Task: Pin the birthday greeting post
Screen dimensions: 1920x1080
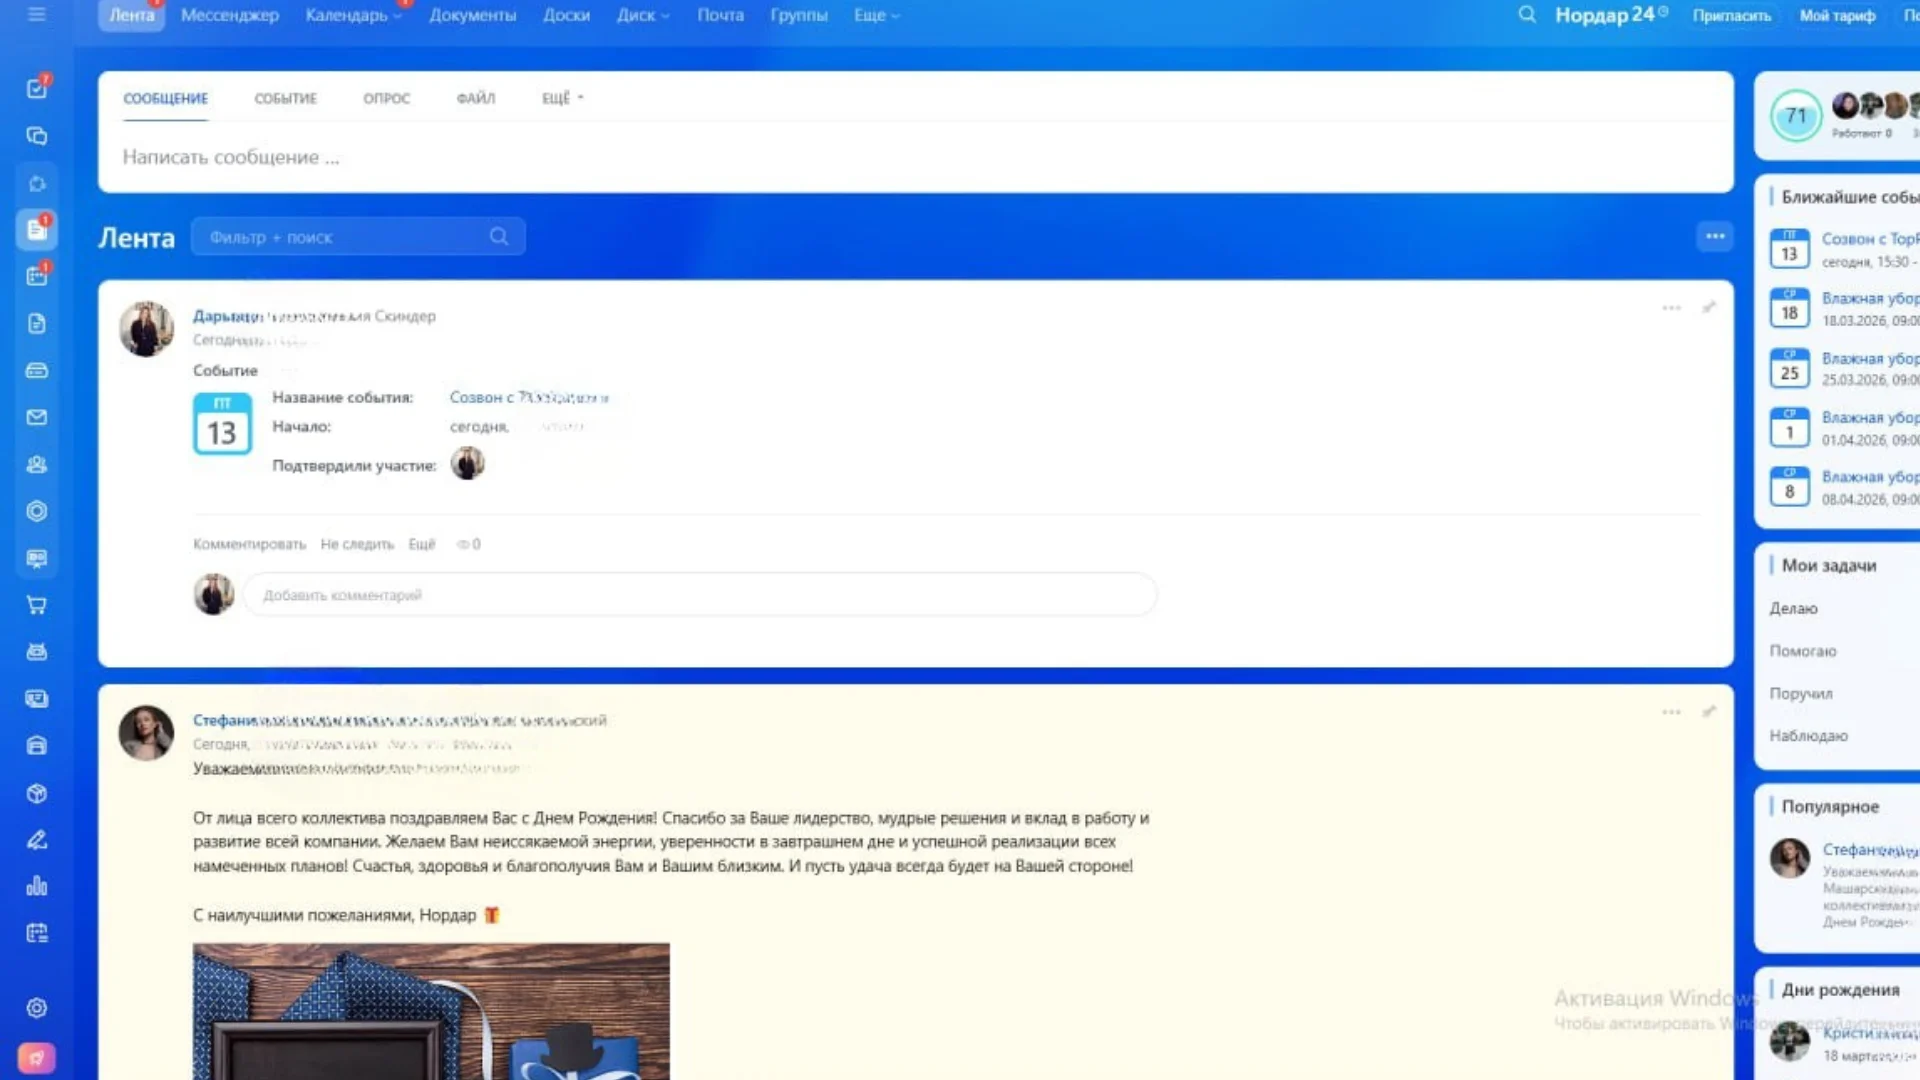Action: (1709, 712)
